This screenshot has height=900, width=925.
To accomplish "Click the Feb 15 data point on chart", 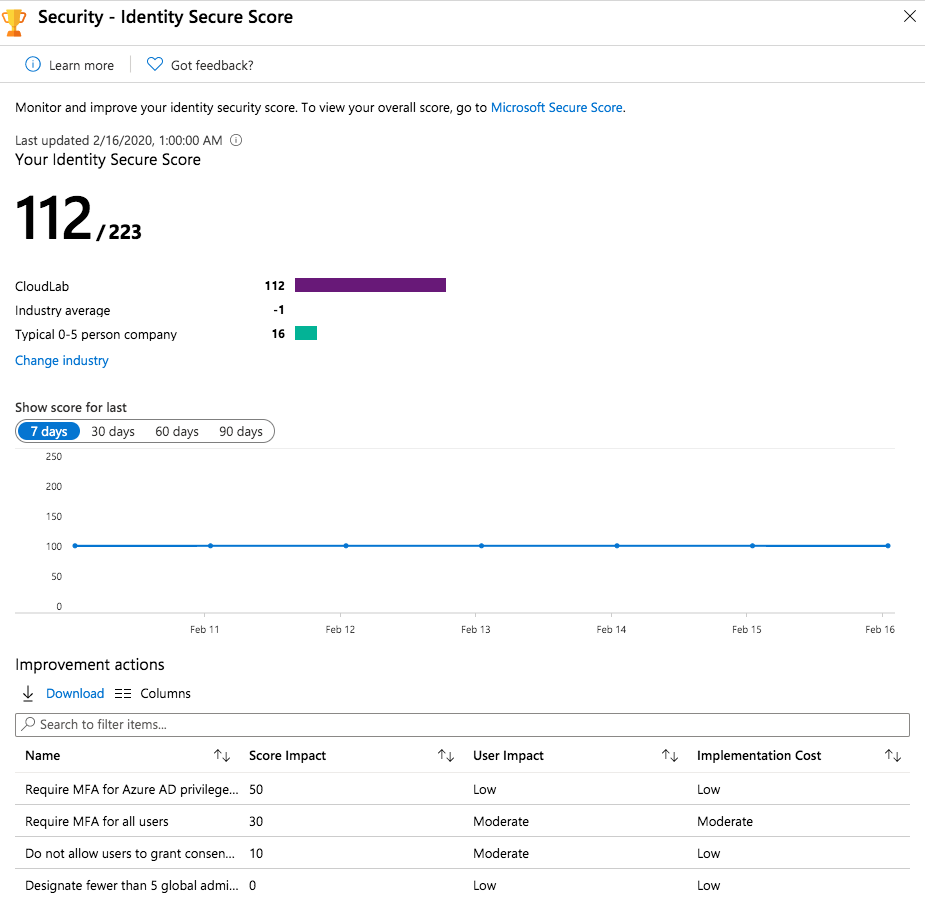I will (752, 546).
